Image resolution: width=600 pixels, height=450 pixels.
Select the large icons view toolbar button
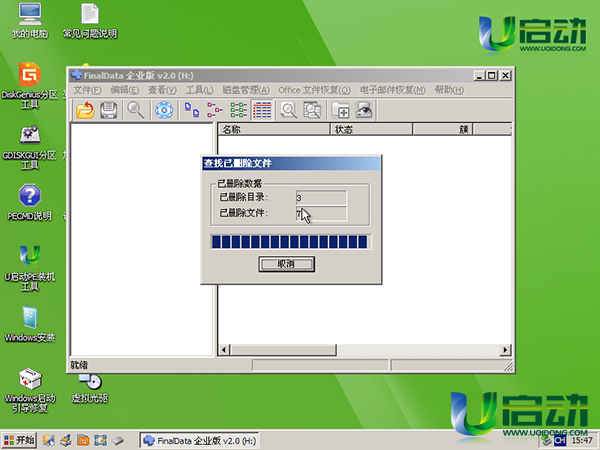(x=192, y=110)
